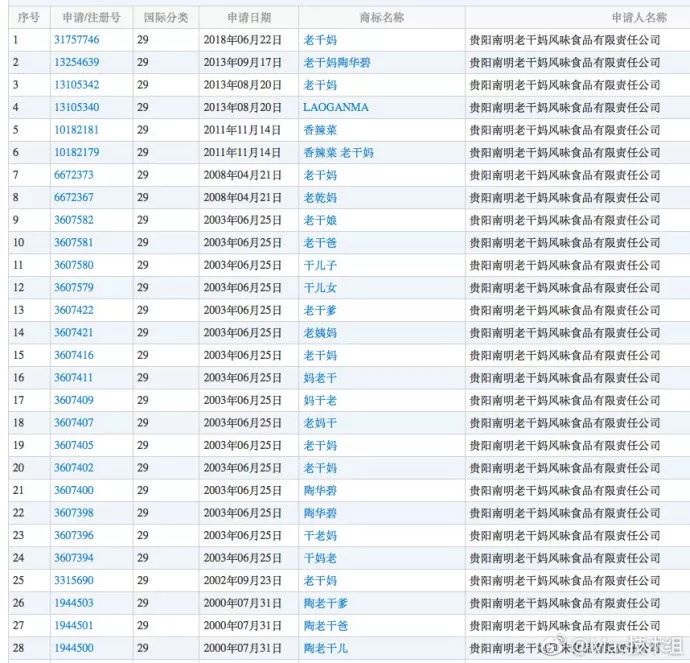The height and width of the screenshot is (663, 690).
Task: Click the 申请/注册号 column header
Action: tap(92, 18)
